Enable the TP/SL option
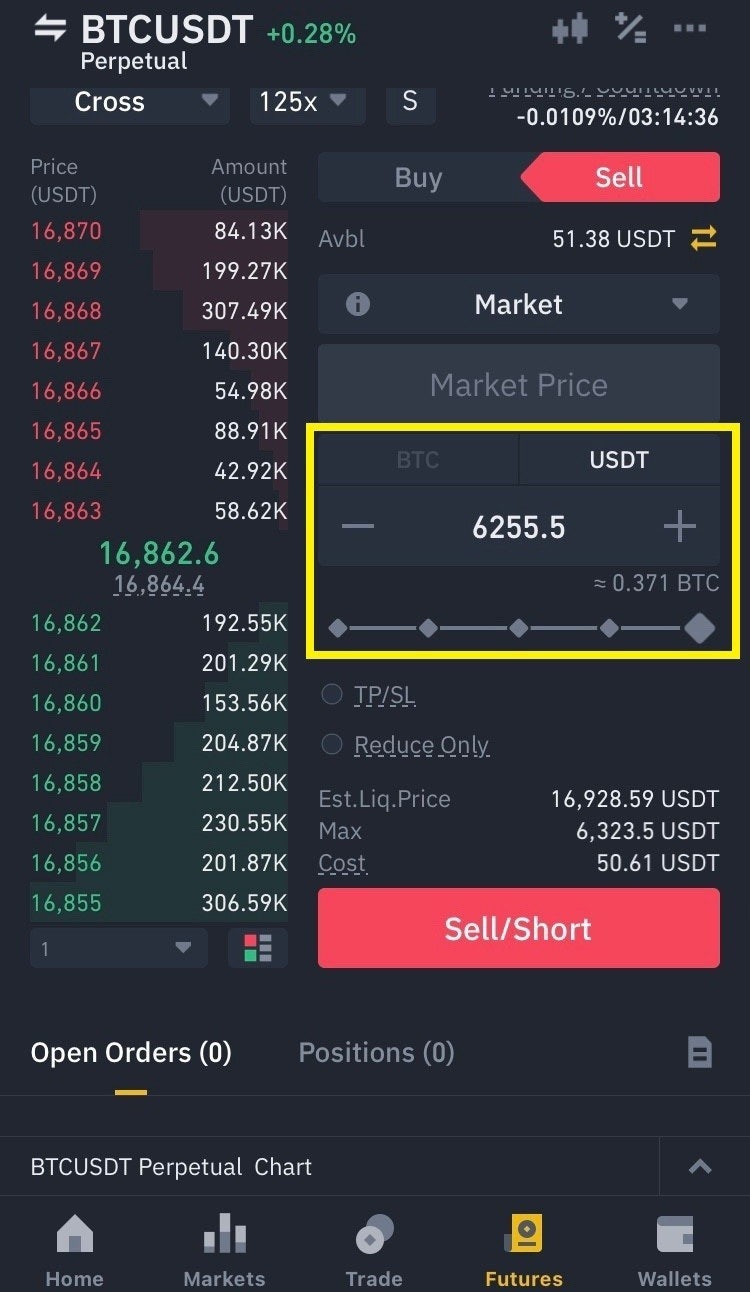This screenshot has width=750, height=1292. (x=332, y=695)
